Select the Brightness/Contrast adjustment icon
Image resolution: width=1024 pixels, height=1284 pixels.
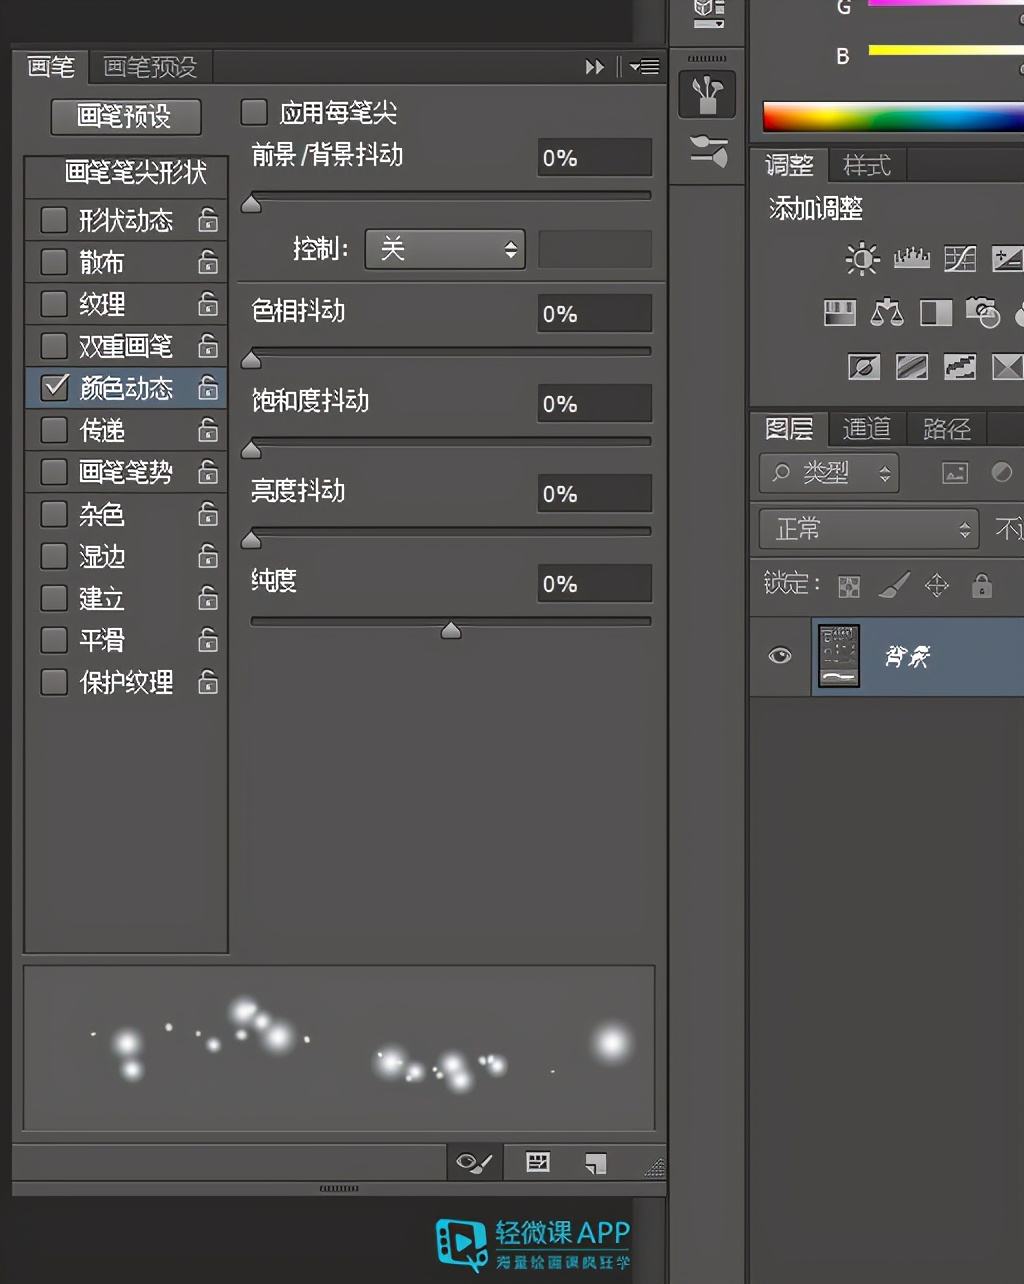861,258
